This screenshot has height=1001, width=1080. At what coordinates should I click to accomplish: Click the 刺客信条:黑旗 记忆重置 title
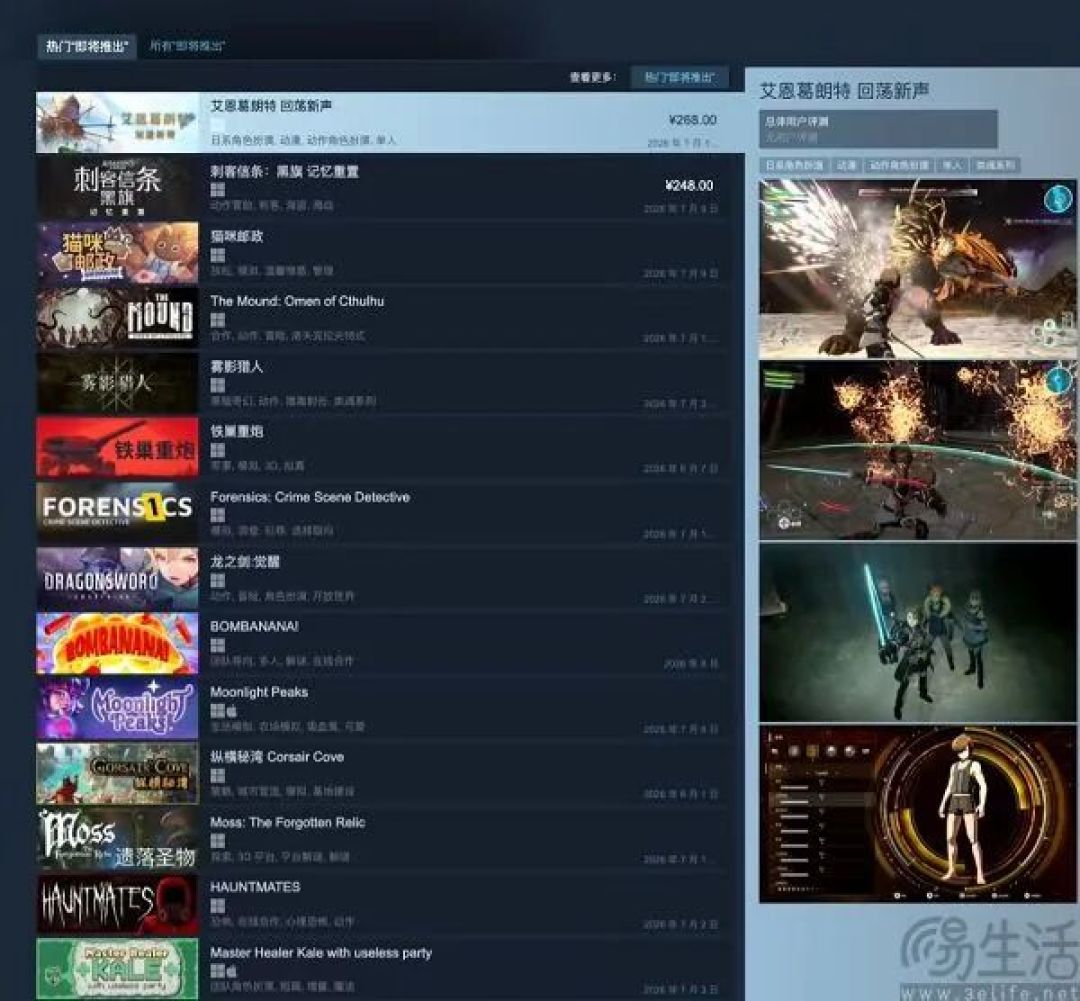(284, 172)
